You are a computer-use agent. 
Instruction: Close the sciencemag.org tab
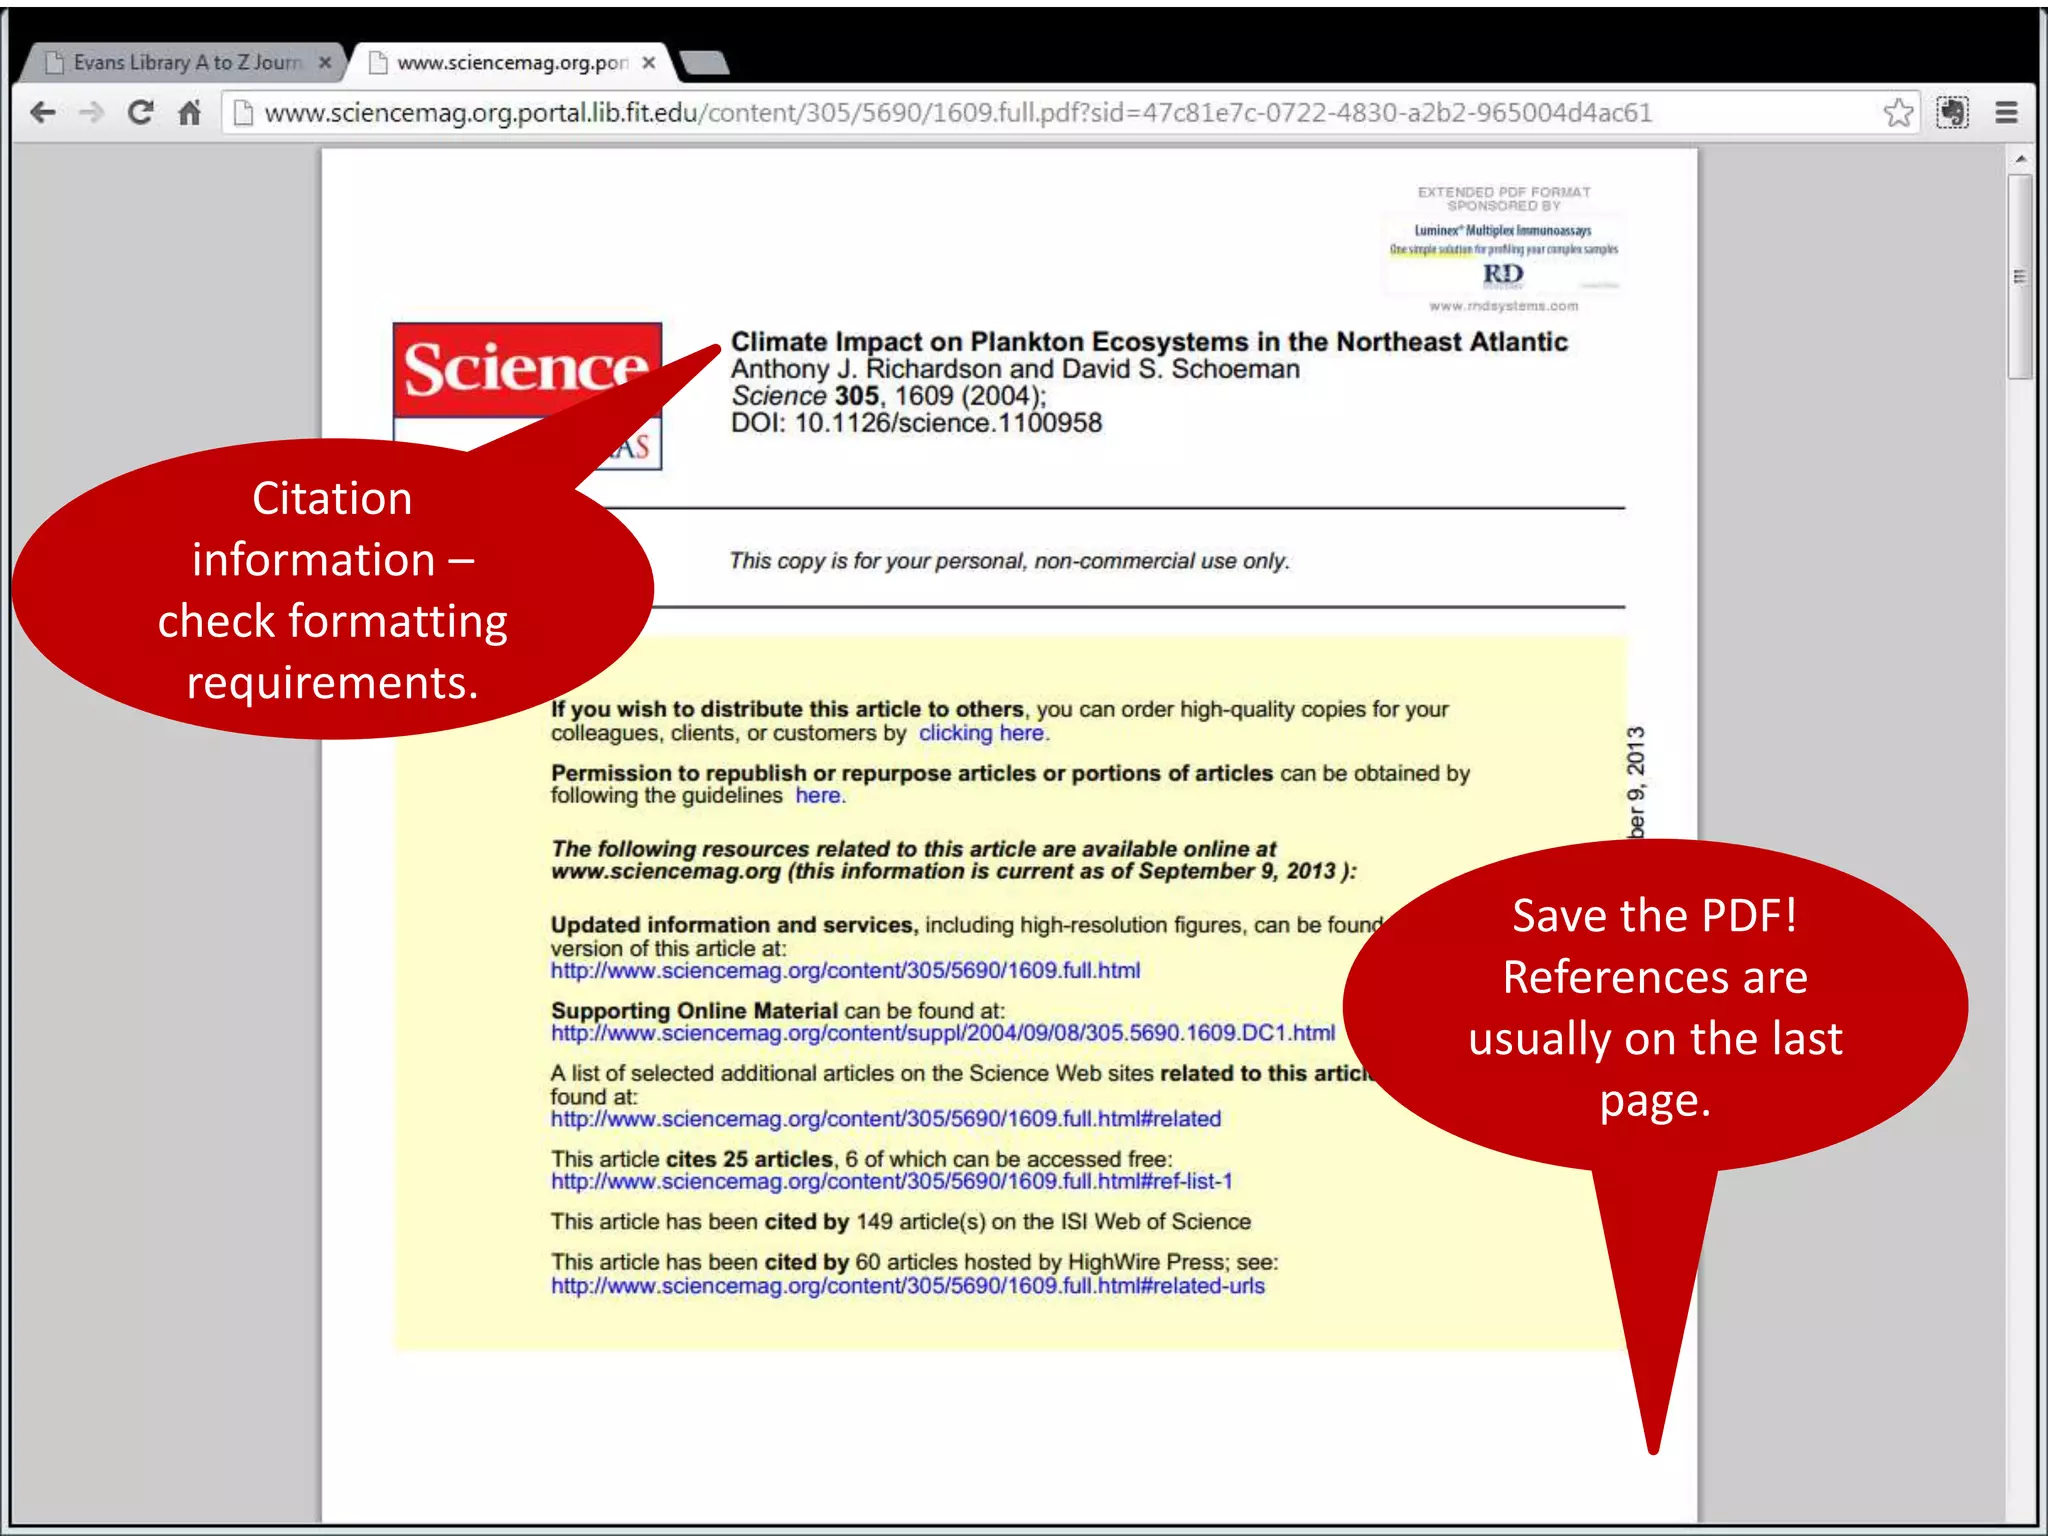[x=648, y=62]
